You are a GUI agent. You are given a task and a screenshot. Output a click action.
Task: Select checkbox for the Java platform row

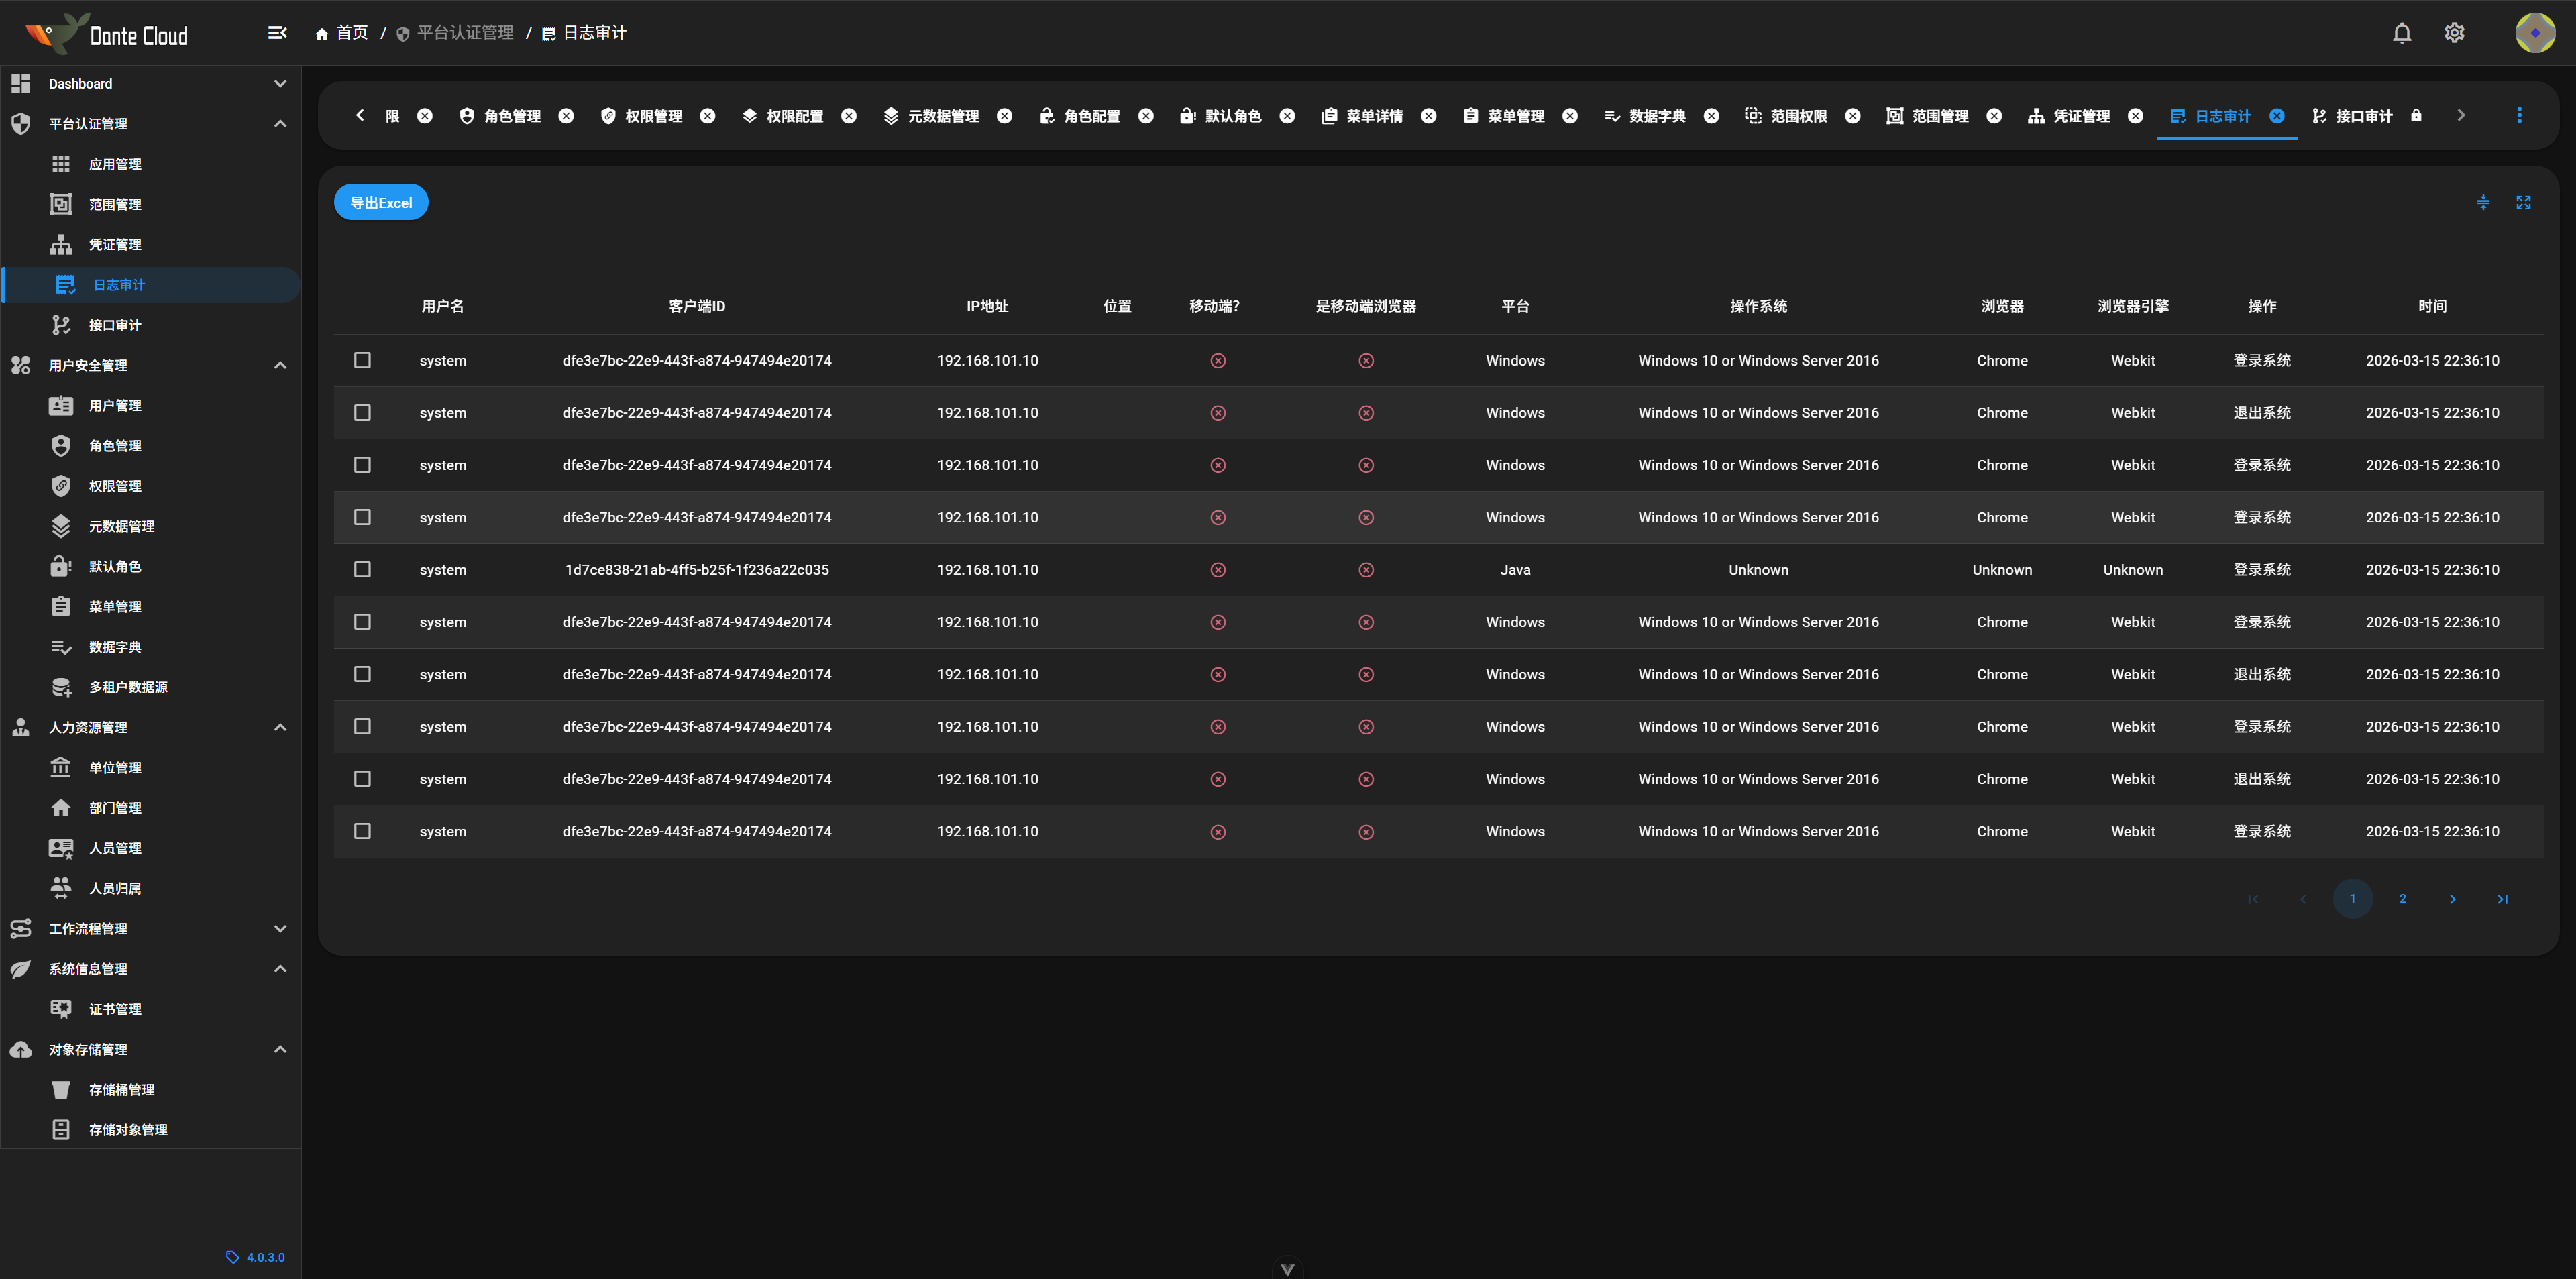click(362, 570)
